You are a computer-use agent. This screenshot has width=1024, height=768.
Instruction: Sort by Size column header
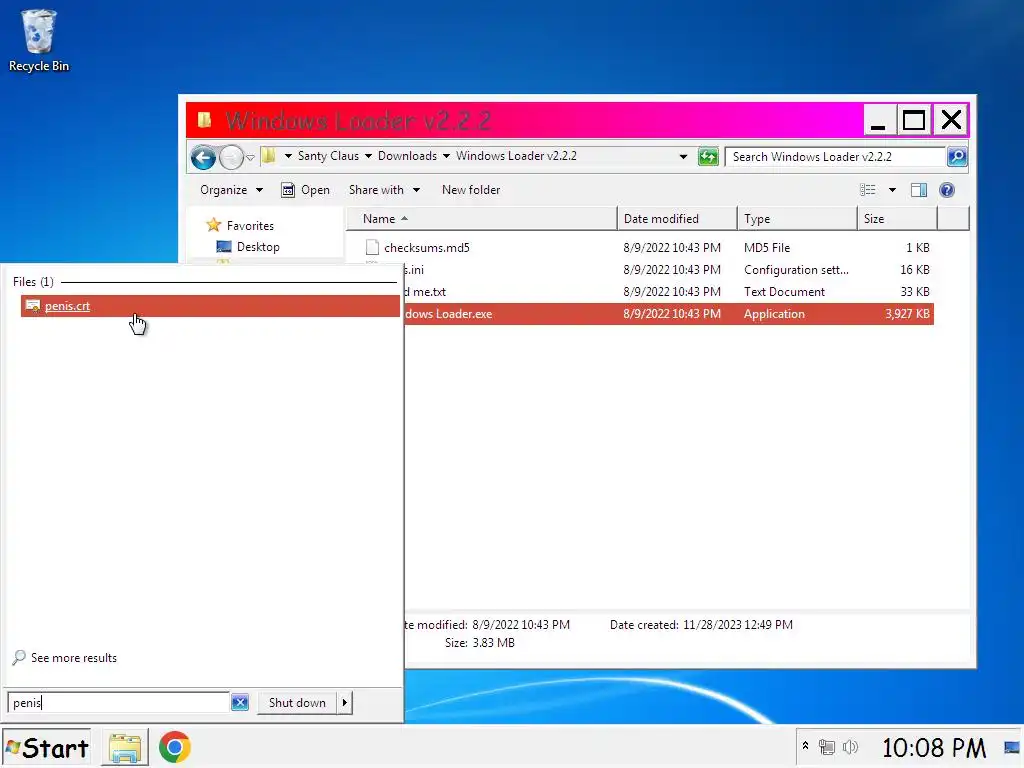click(x=897, y=219)
